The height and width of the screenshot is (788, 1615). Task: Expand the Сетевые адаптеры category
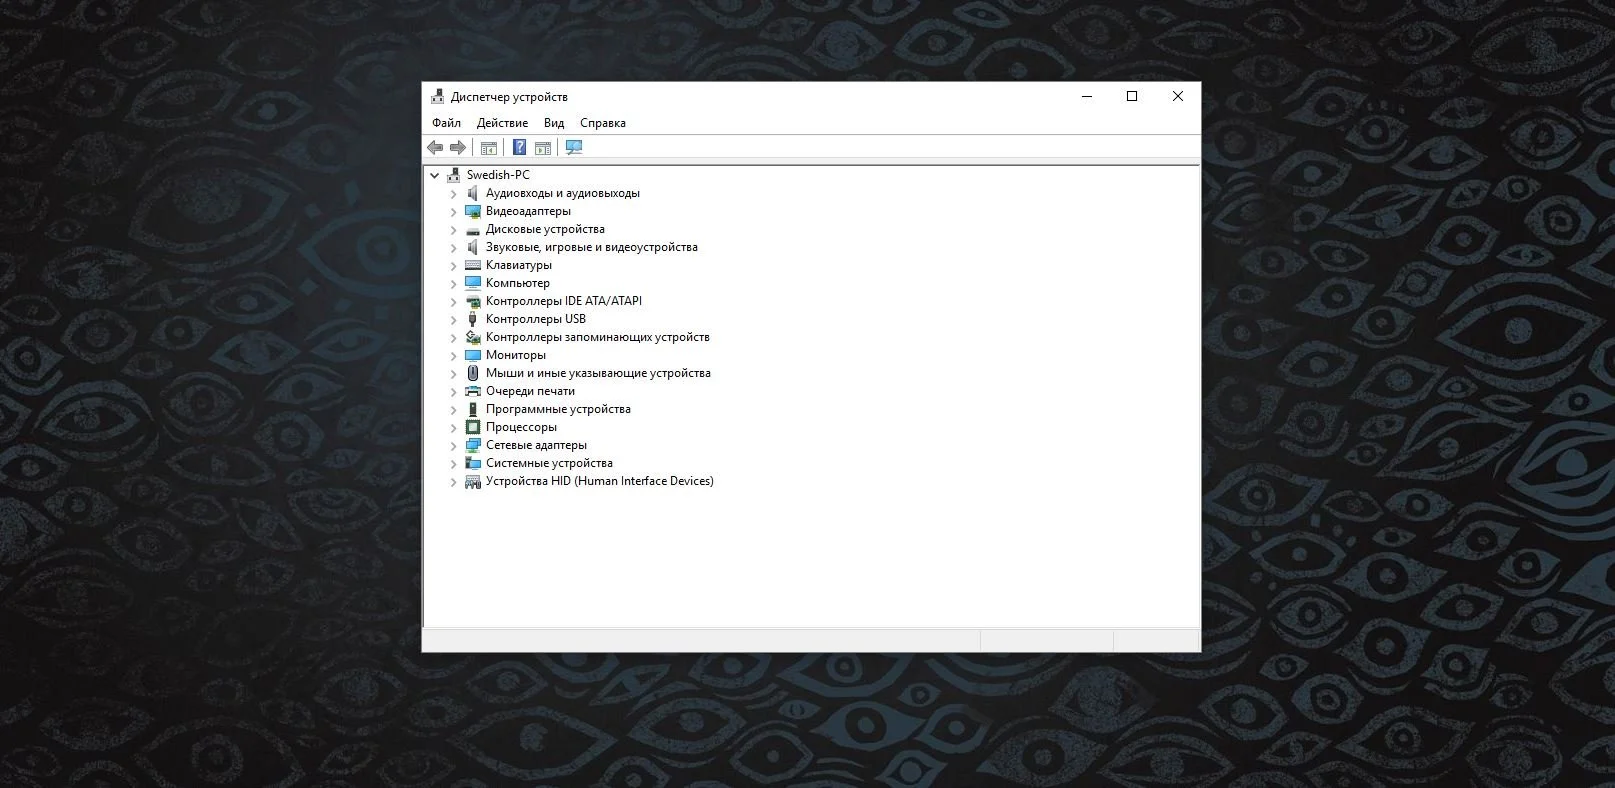453,446
